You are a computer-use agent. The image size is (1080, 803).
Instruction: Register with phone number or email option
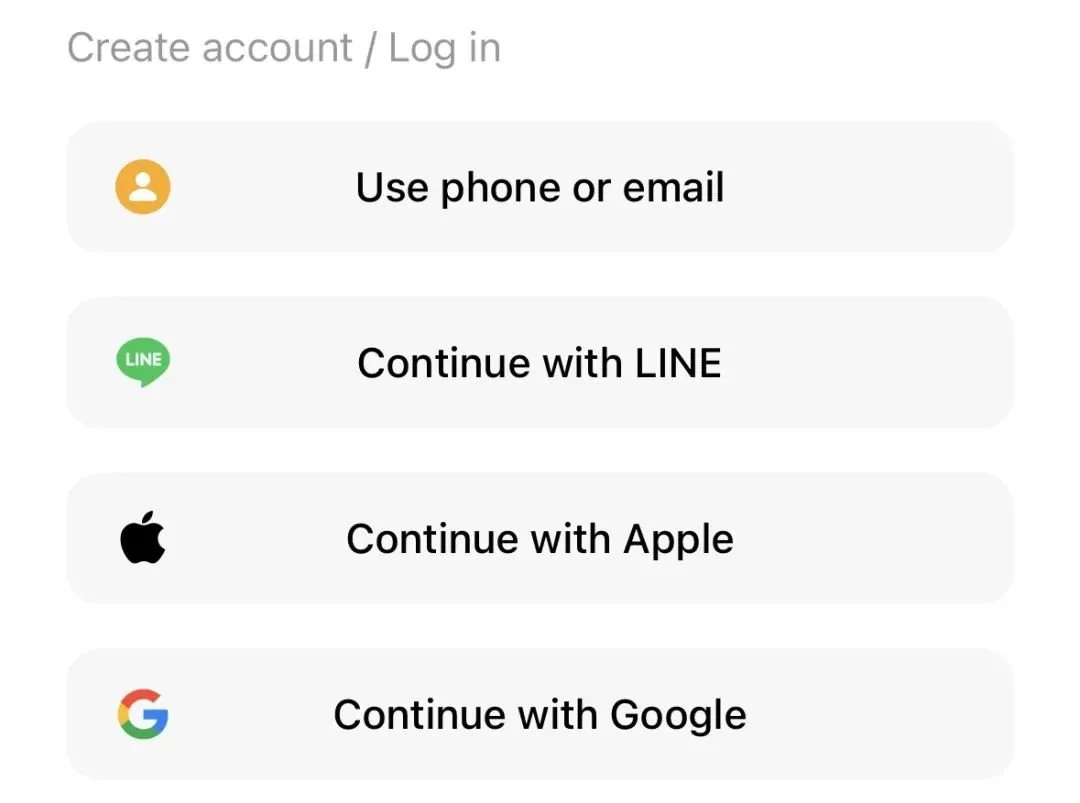(540, 187)
